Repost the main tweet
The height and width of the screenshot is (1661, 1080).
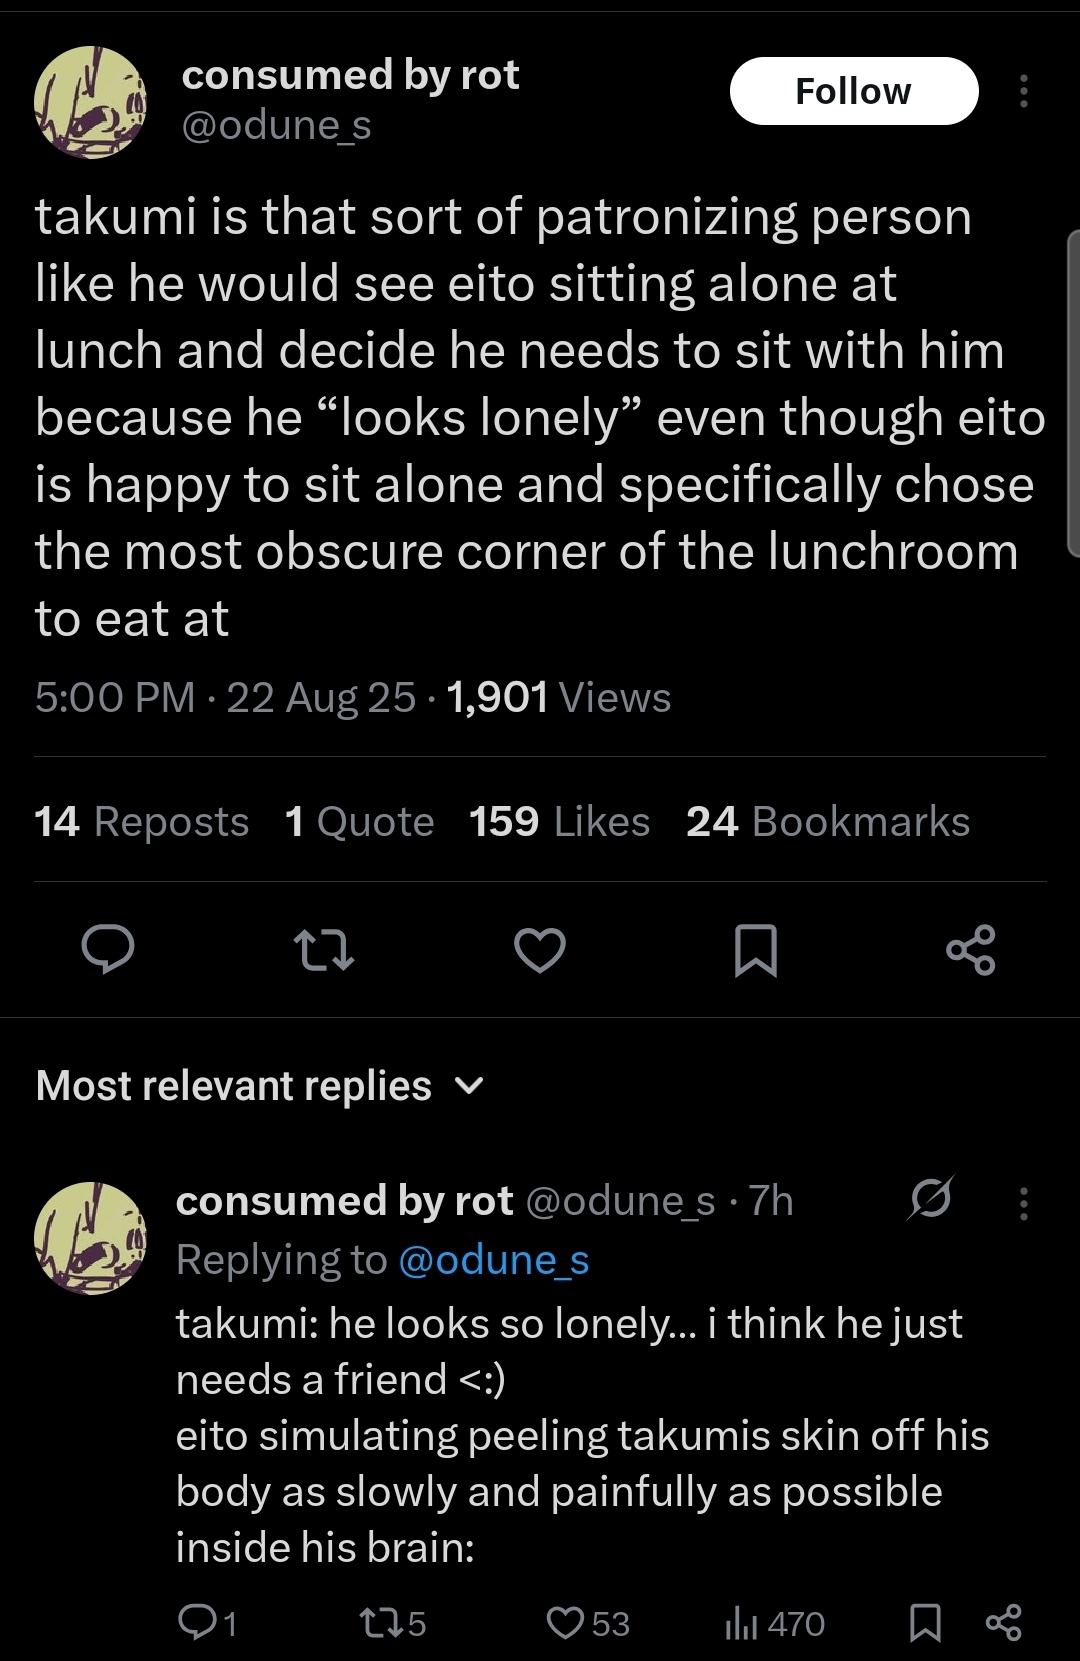[324, 950]
